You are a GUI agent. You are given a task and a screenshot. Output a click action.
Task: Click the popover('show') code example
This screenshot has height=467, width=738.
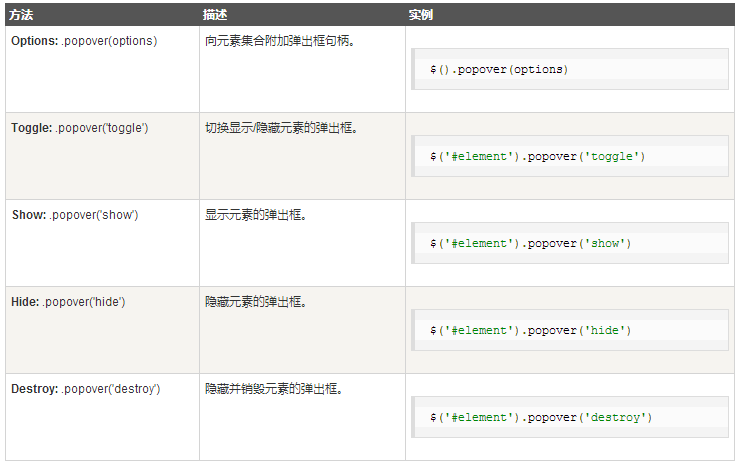point(570,243)
